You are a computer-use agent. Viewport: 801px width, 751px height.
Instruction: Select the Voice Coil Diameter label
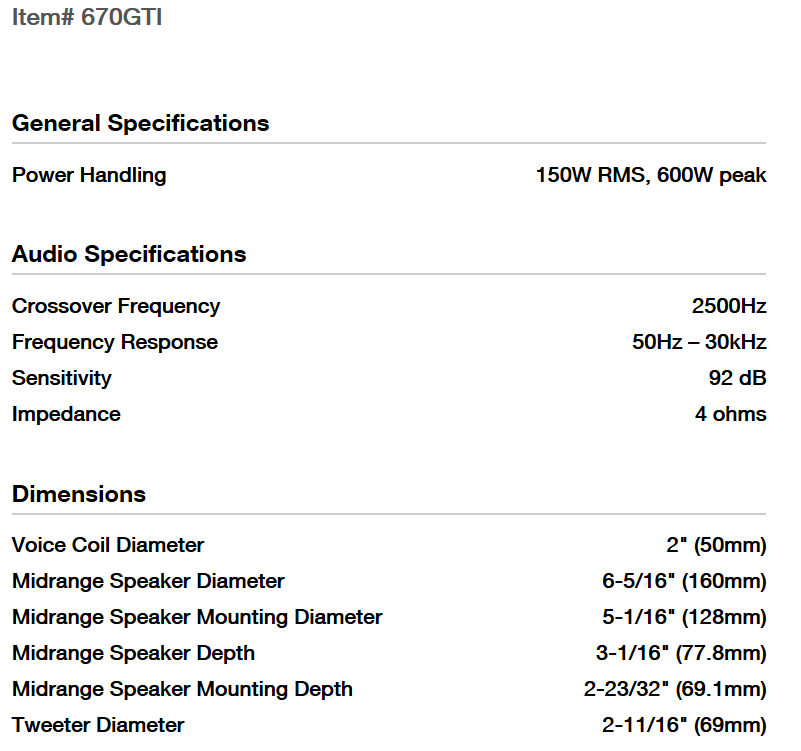(x=108, y=545)
